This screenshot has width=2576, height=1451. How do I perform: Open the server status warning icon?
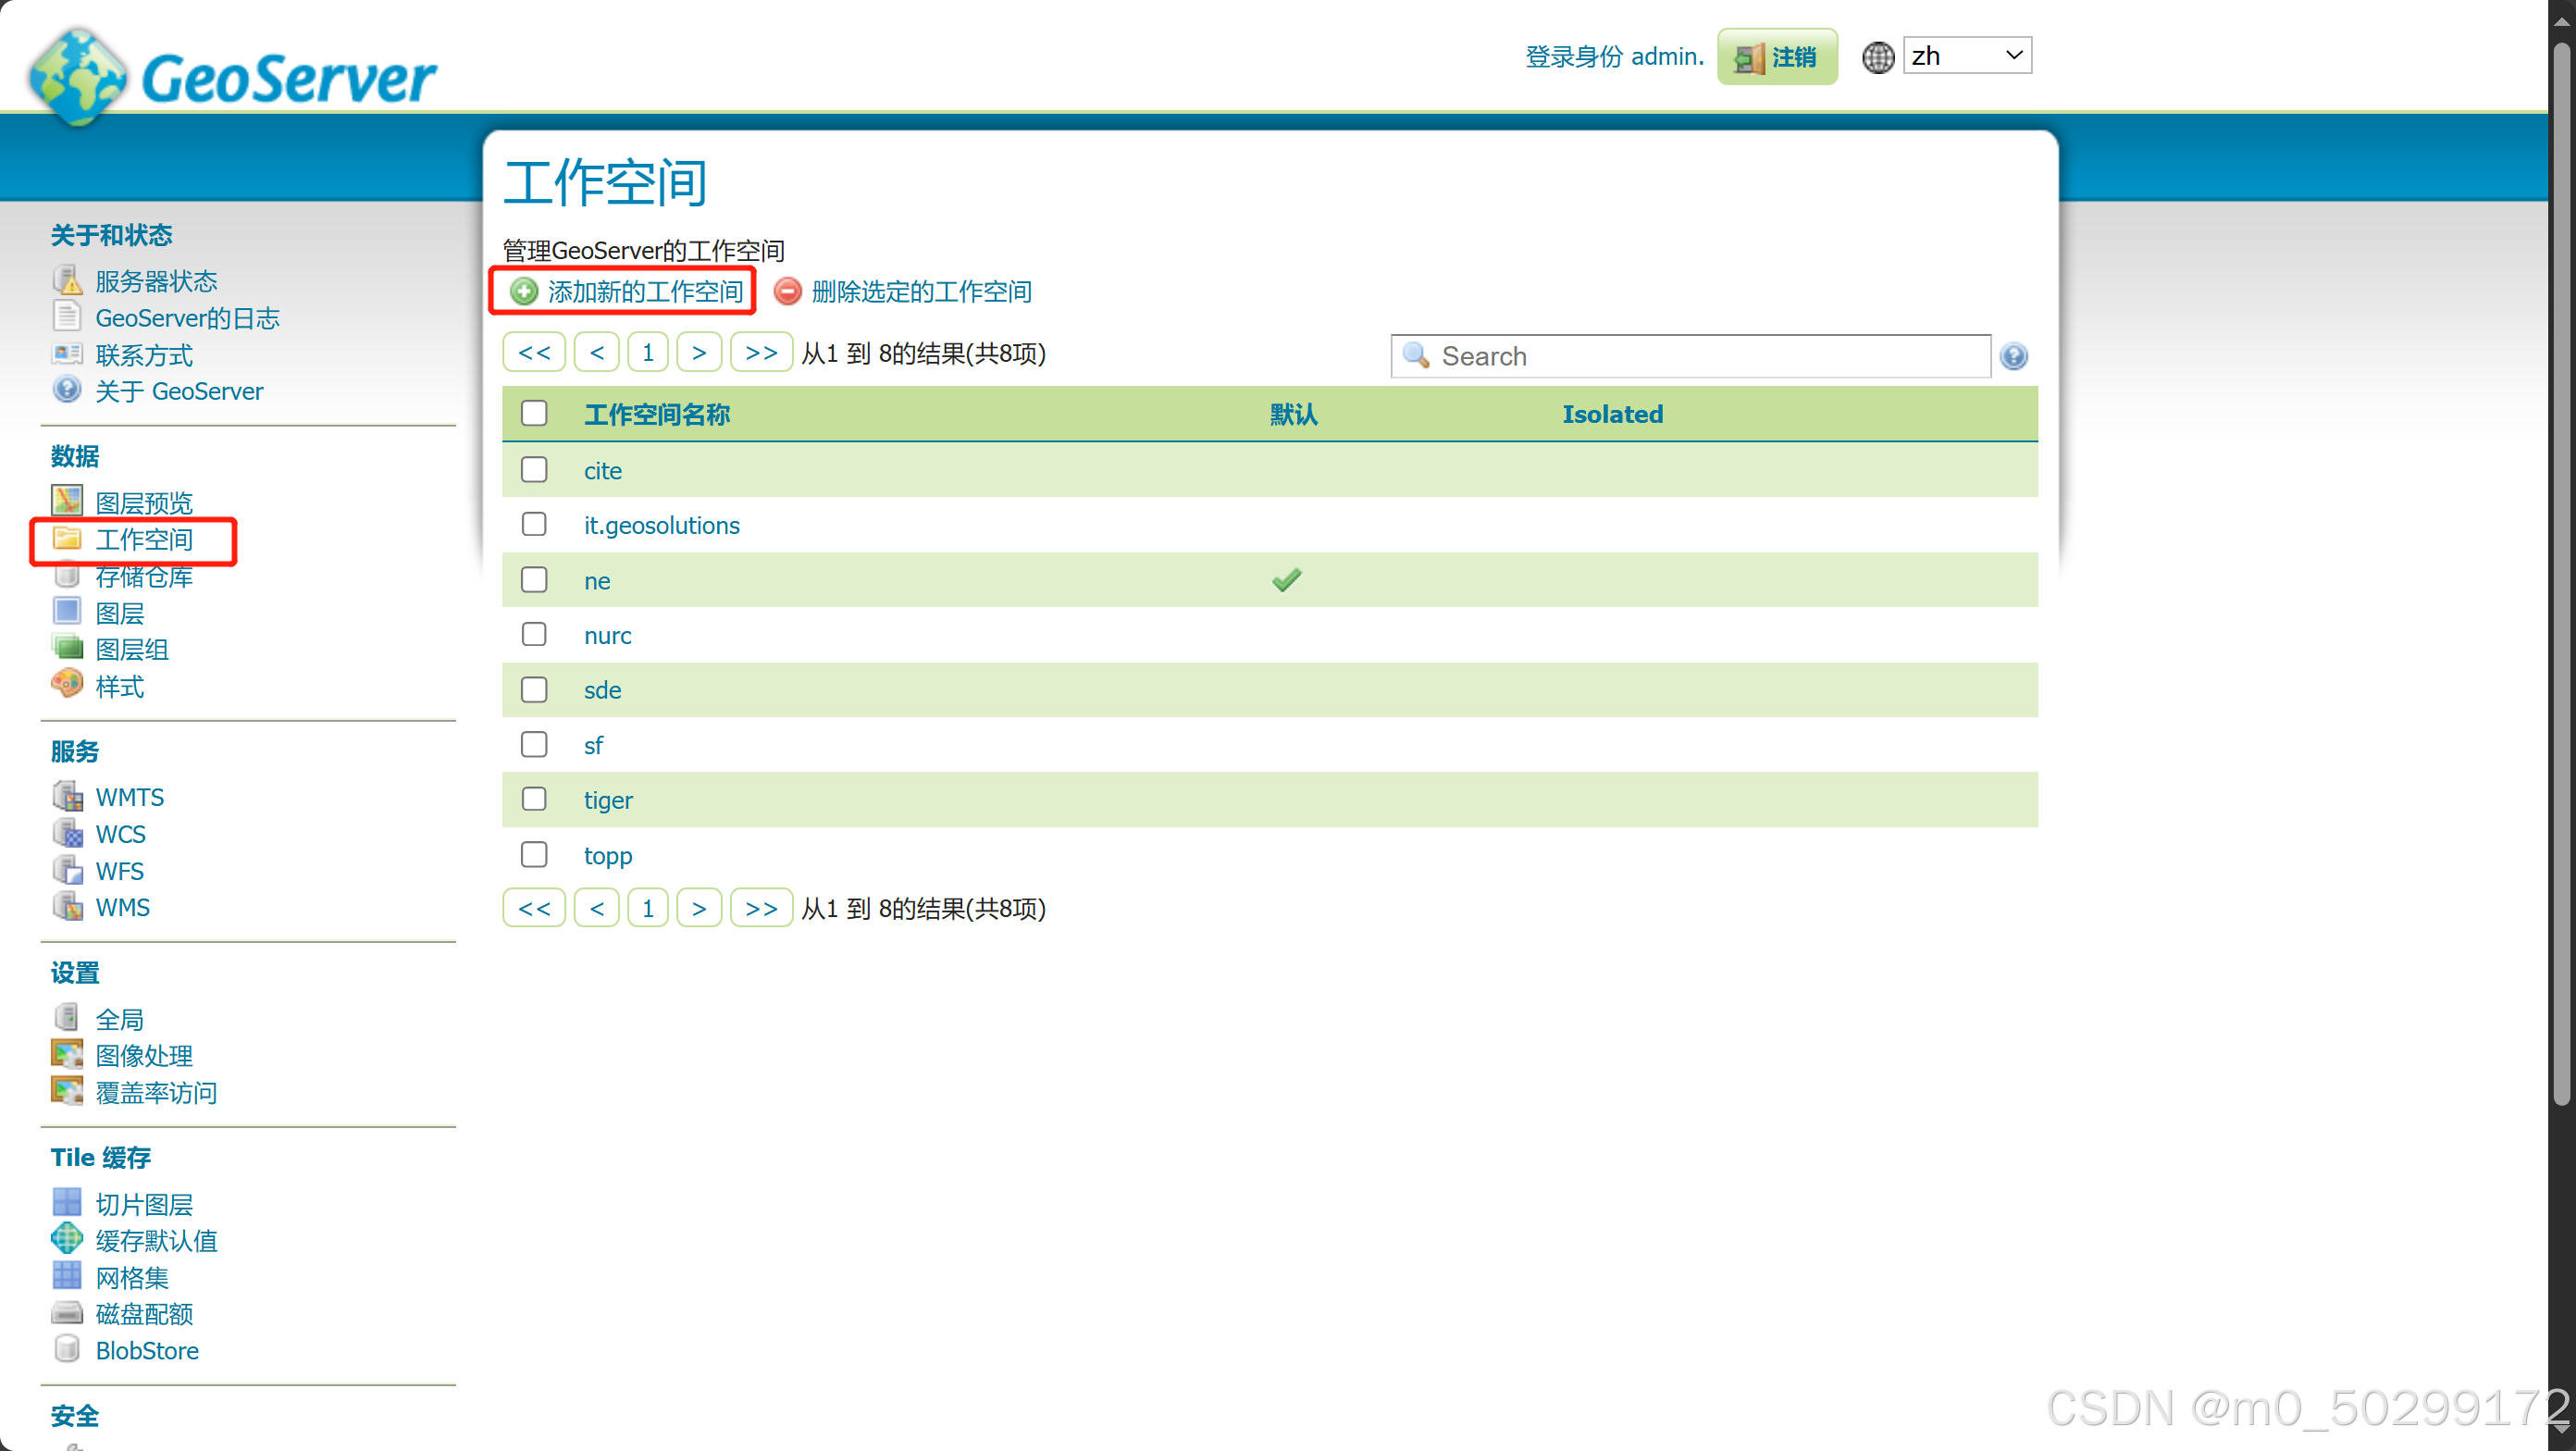[x=67, y=280]
